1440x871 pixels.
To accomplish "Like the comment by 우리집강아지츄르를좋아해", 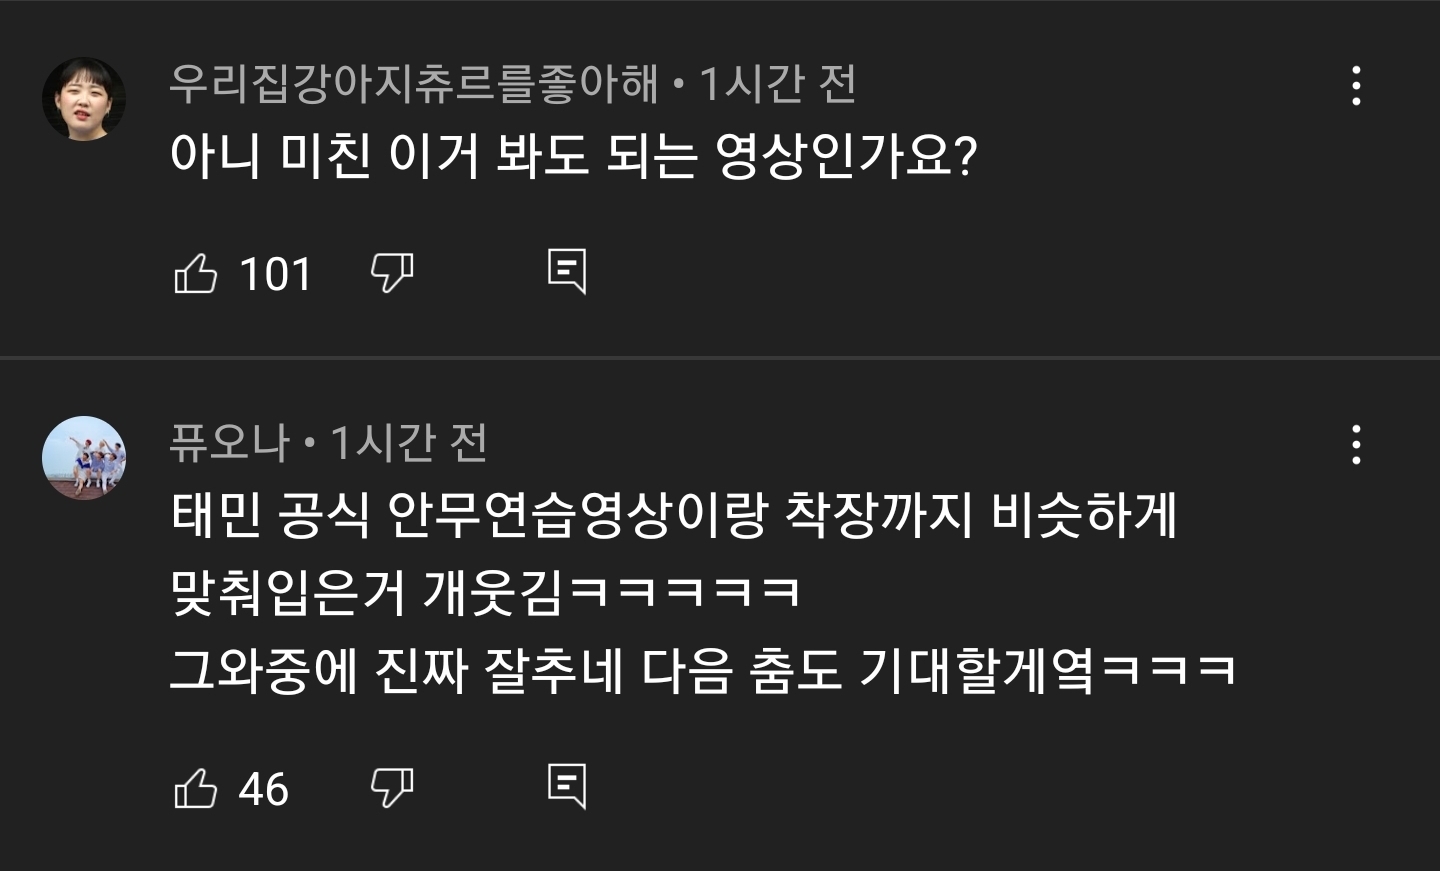I will (x=196, y=273).
